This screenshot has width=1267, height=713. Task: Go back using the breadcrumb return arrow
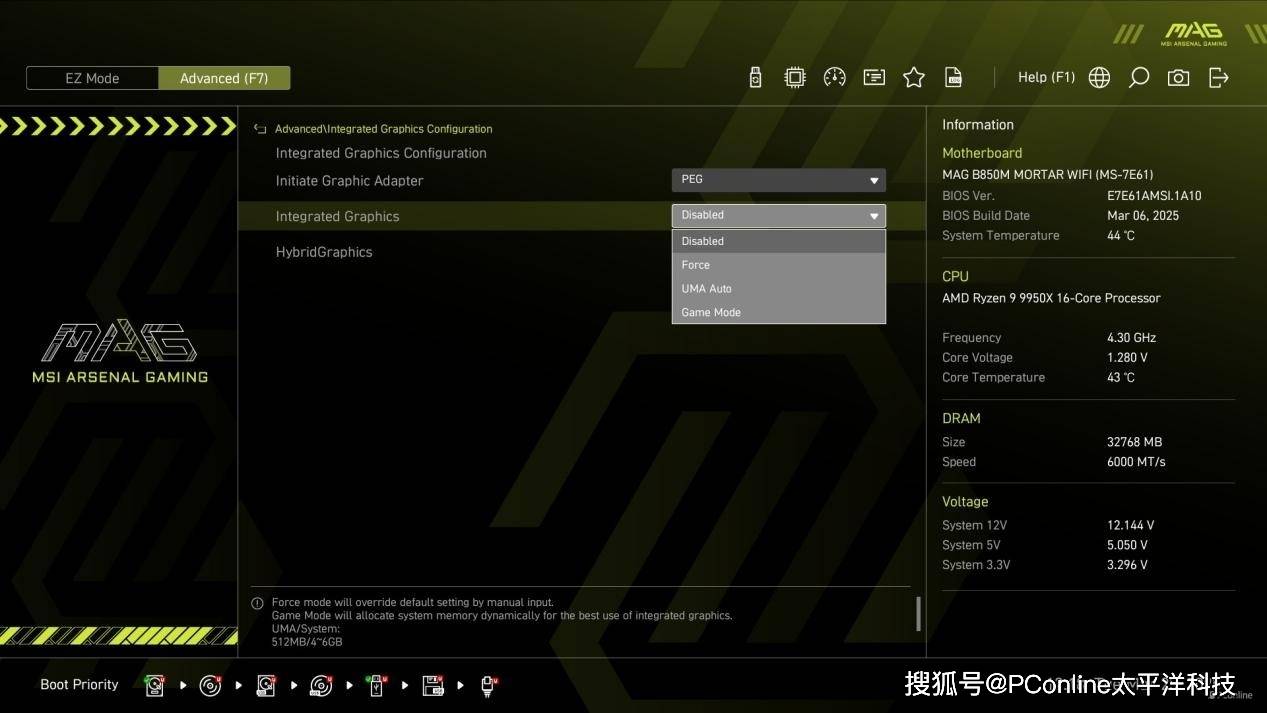pos(260,129)
